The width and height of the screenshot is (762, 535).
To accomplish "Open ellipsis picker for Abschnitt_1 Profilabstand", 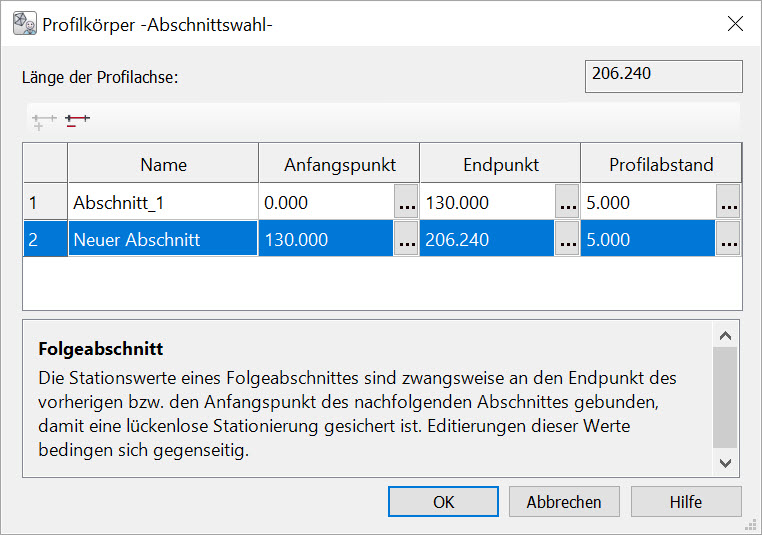I will [728, 203].
